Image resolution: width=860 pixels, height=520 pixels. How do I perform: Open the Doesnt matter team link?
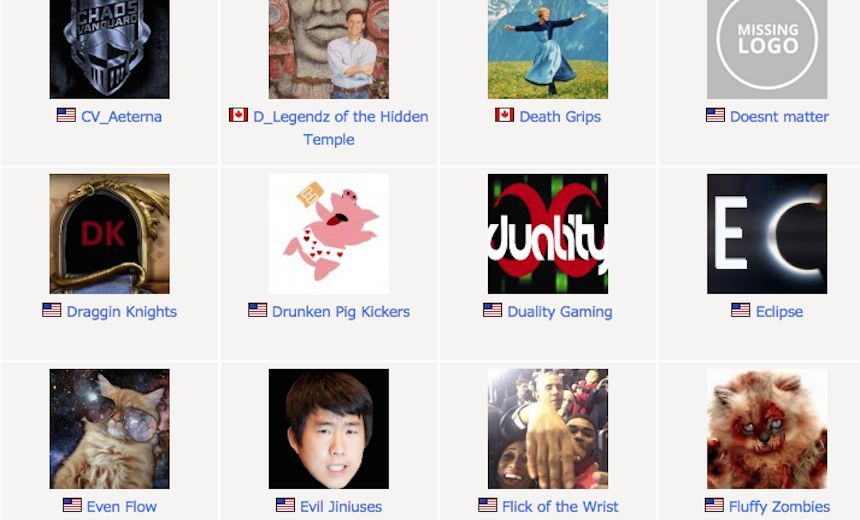click(x=779, y=117)
